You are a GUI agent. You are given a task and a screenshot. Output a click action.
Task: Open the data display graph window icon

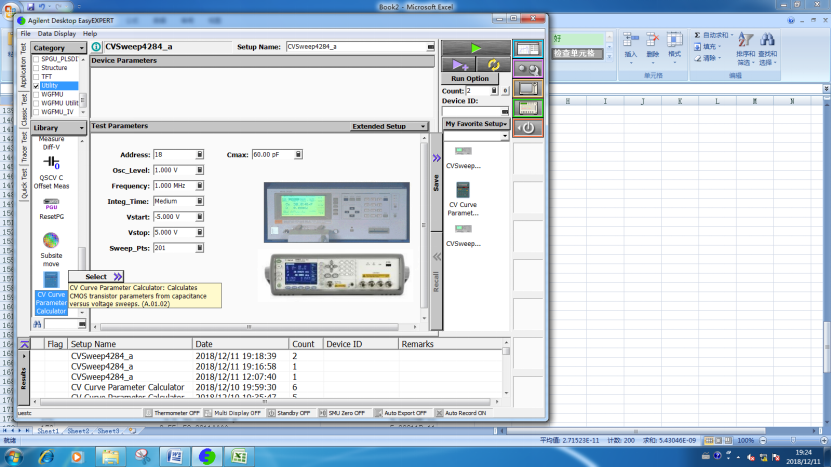tap(528, 49)
